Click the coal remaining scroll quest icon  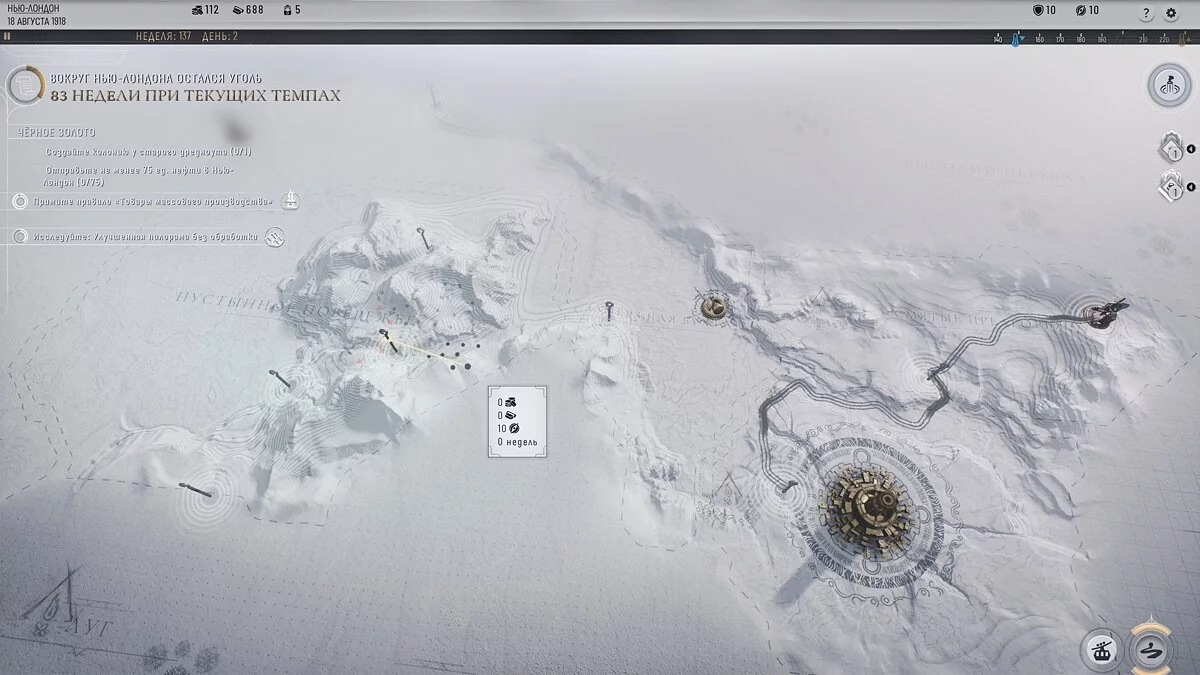(24, 85)
